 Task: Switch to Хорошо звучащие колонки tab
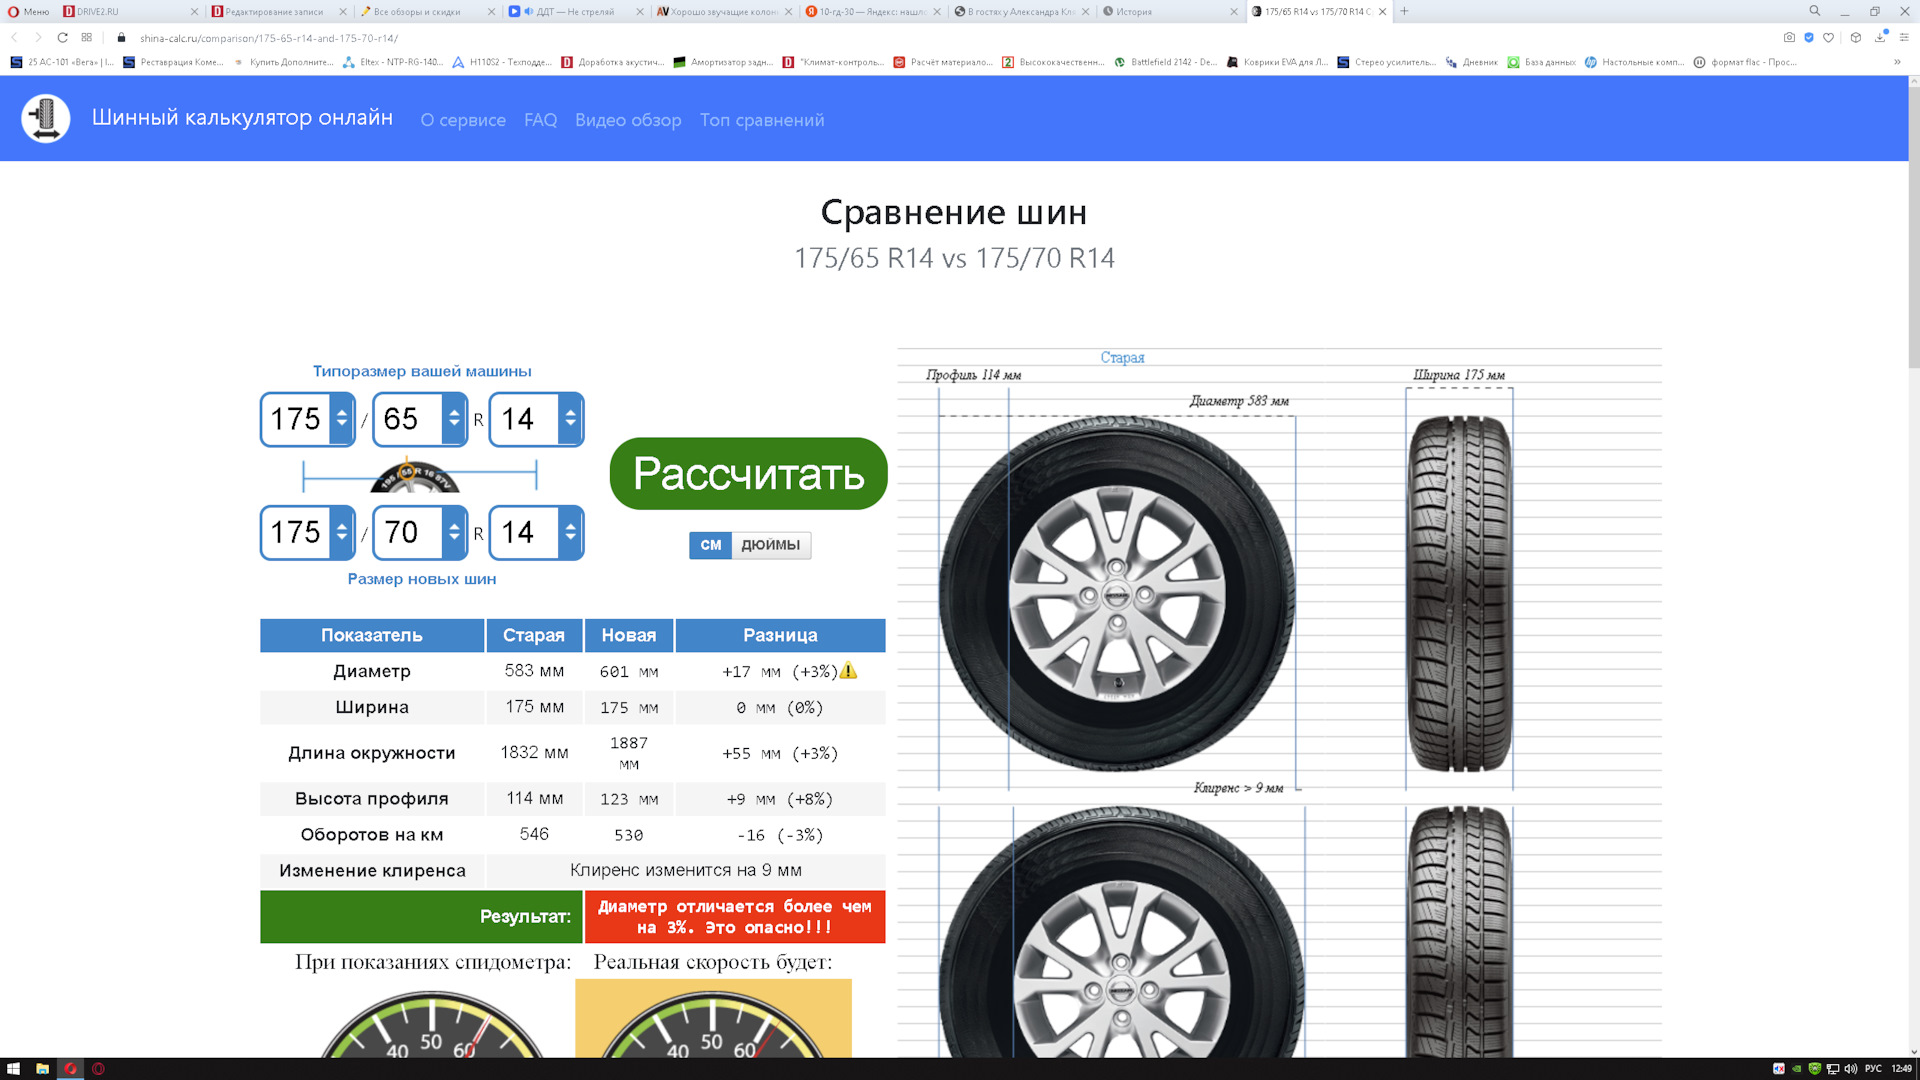(724, 12)
